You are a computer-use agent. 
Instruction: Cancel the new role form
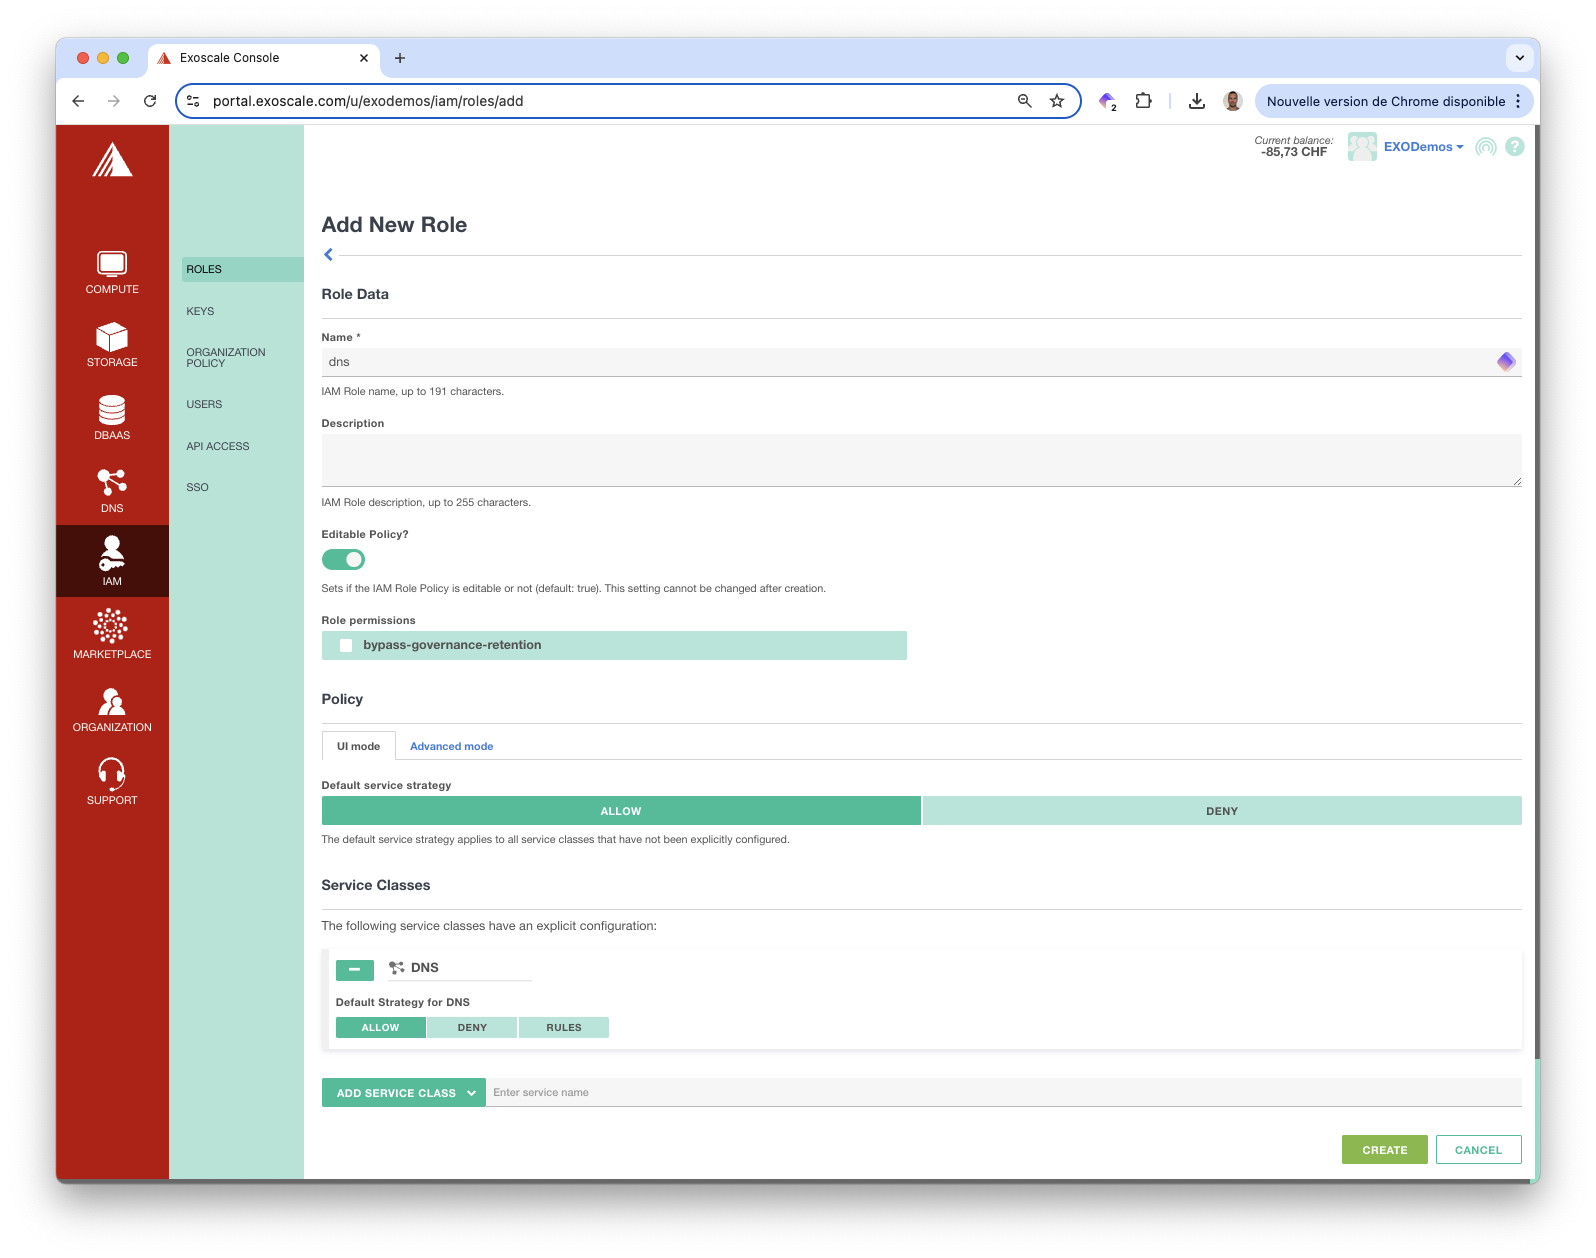(x=1478, y=1150)
